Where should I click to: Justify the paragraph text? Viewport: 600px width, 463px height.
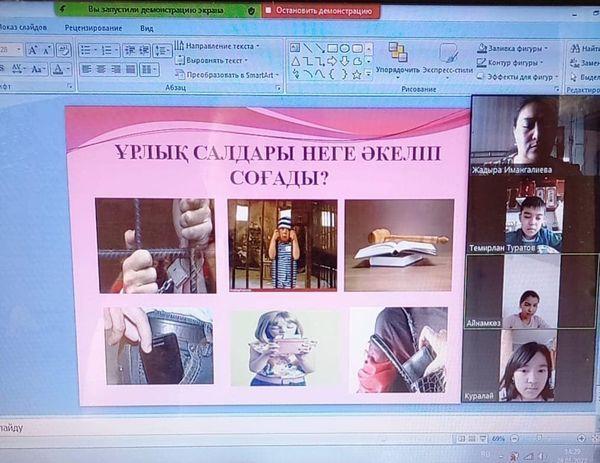point(130,69)
